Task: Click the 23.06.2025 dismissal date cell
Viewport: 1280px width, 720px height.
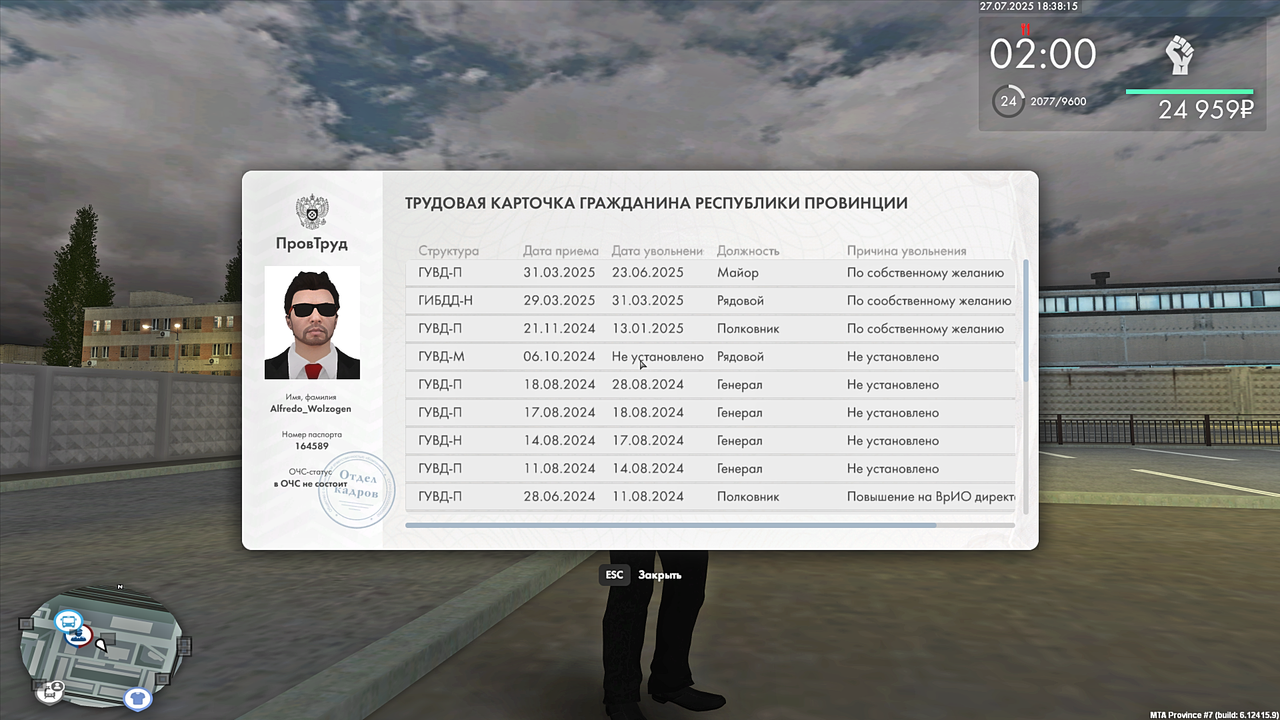Action: 648,273
